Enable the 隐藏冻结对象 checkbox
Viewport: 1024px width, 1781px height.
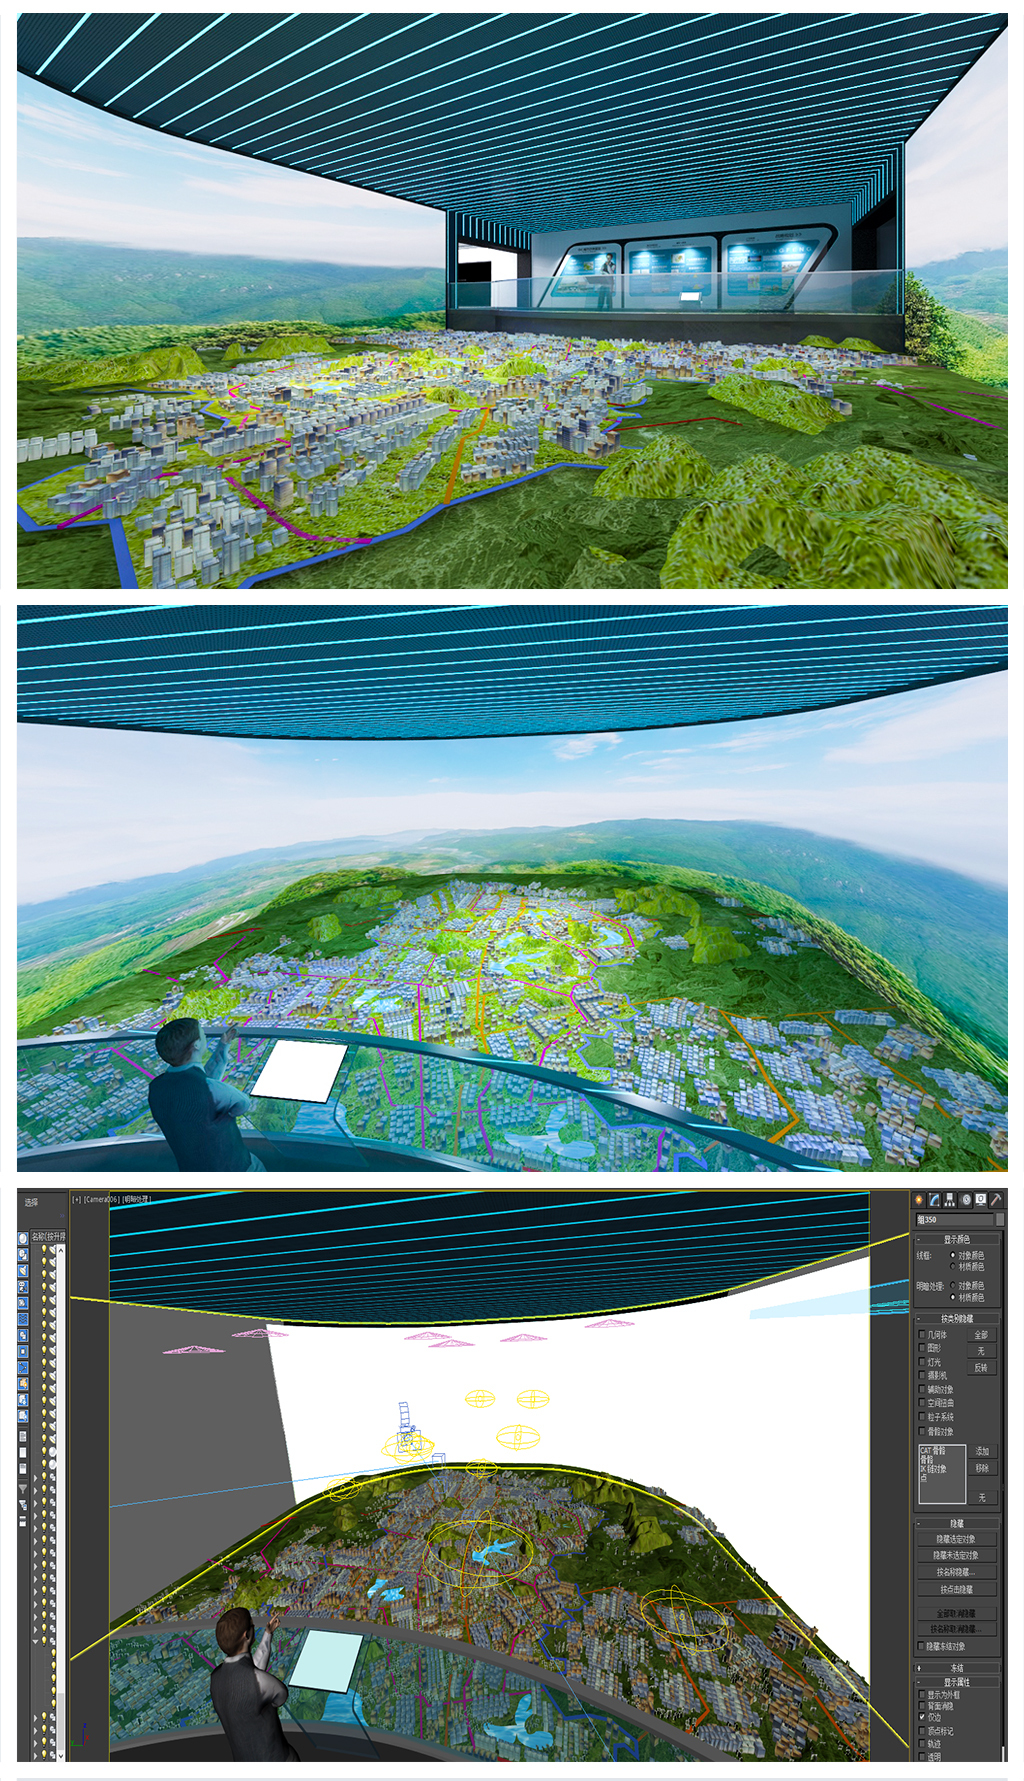coord(921,1646)
